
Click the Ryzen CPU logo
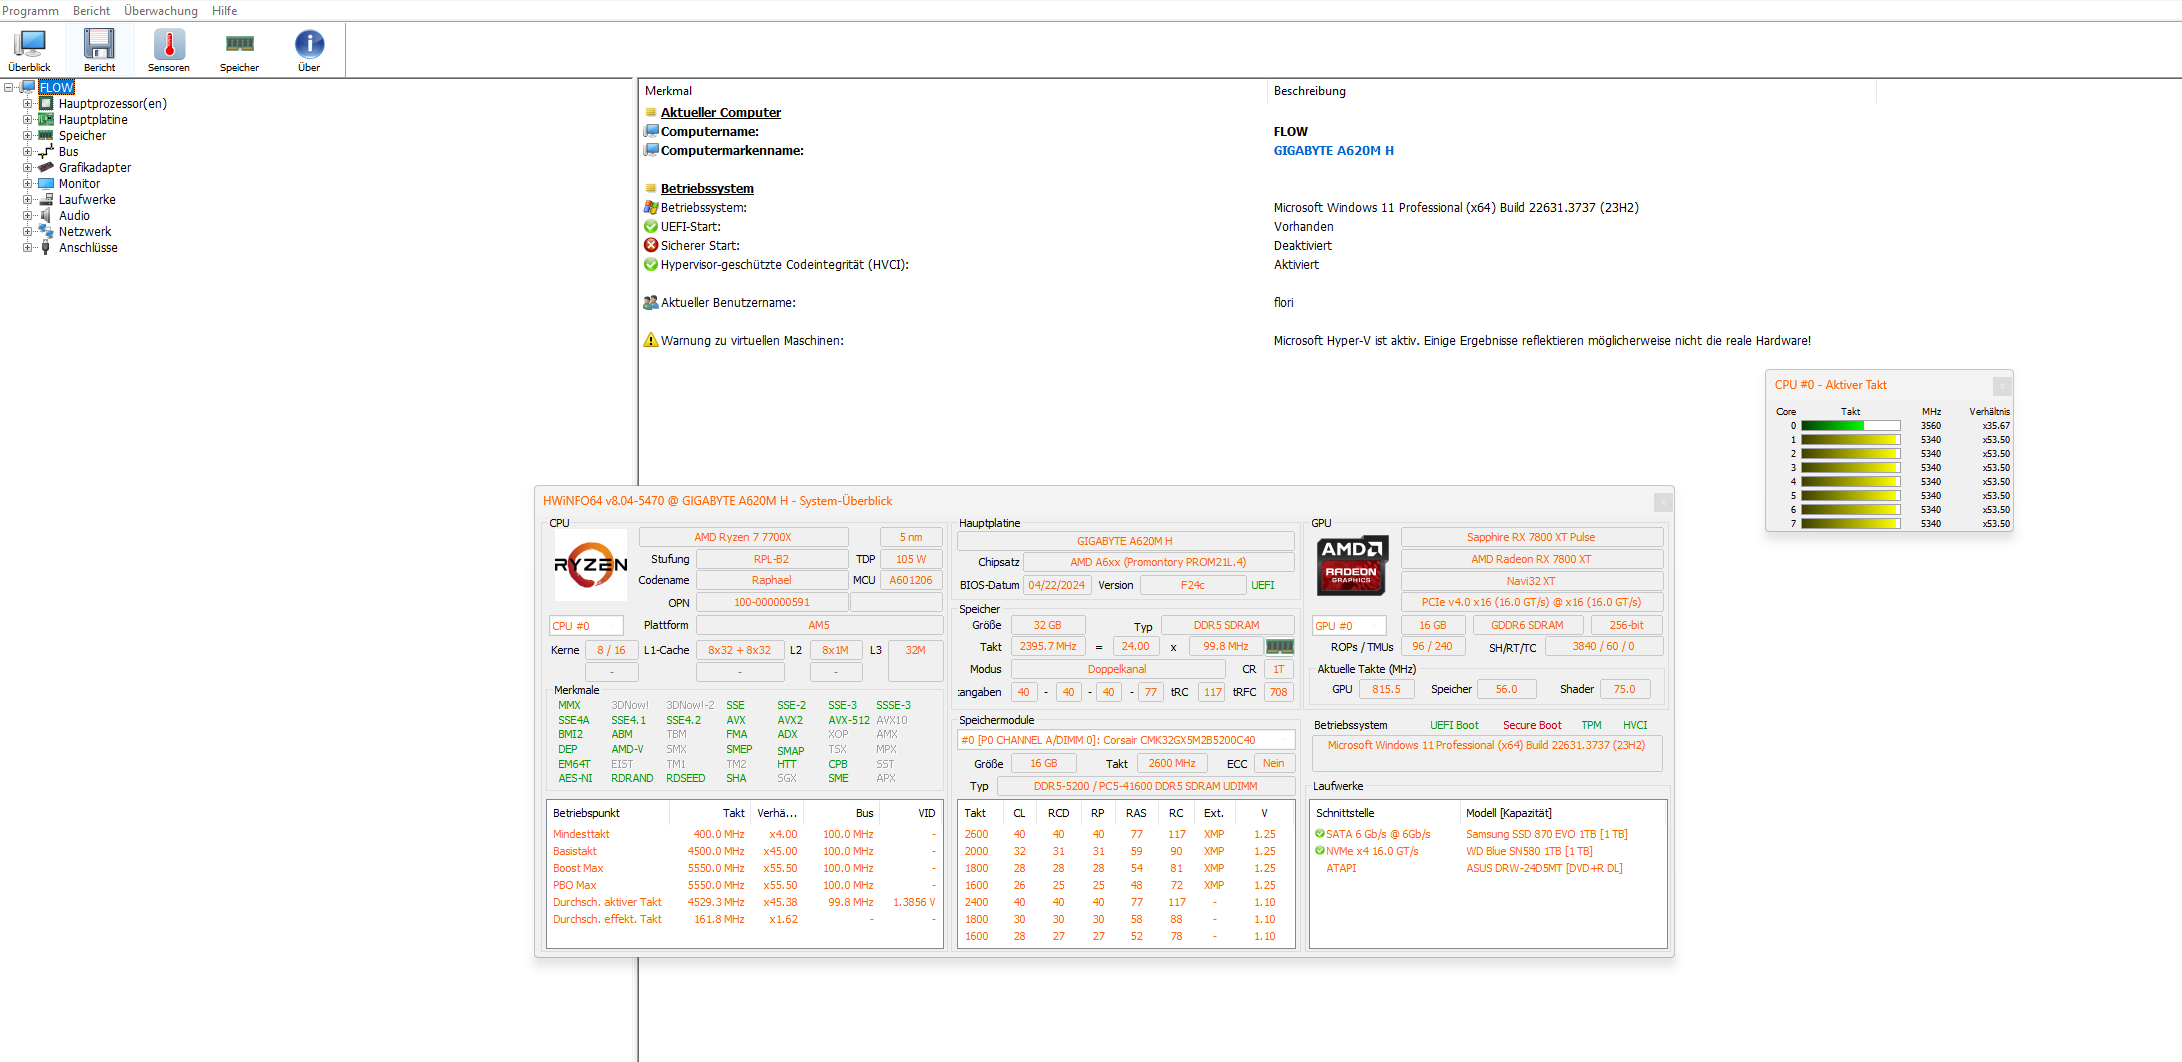(x=590, y=565)
